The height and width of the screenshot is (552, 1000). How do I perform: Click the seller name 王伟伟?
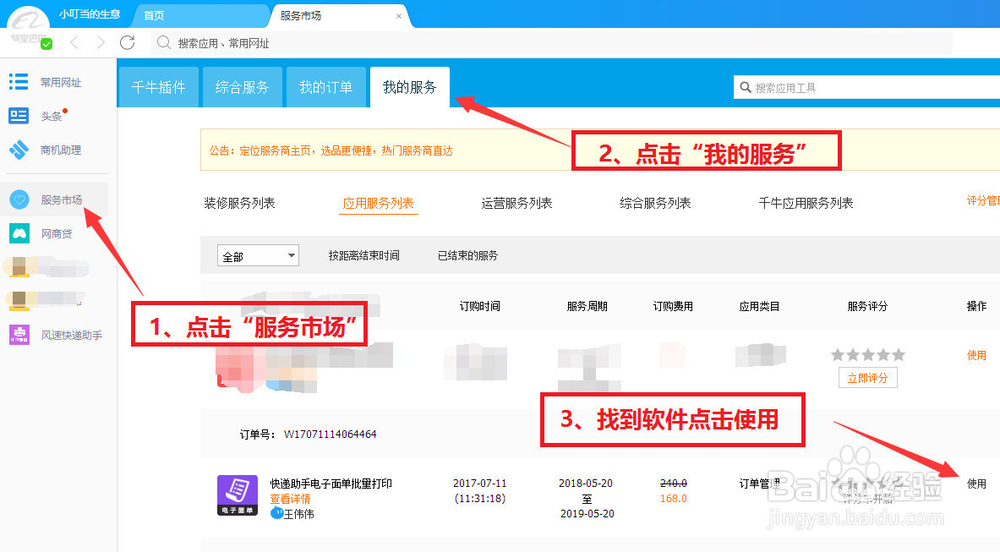click(298, 514)
